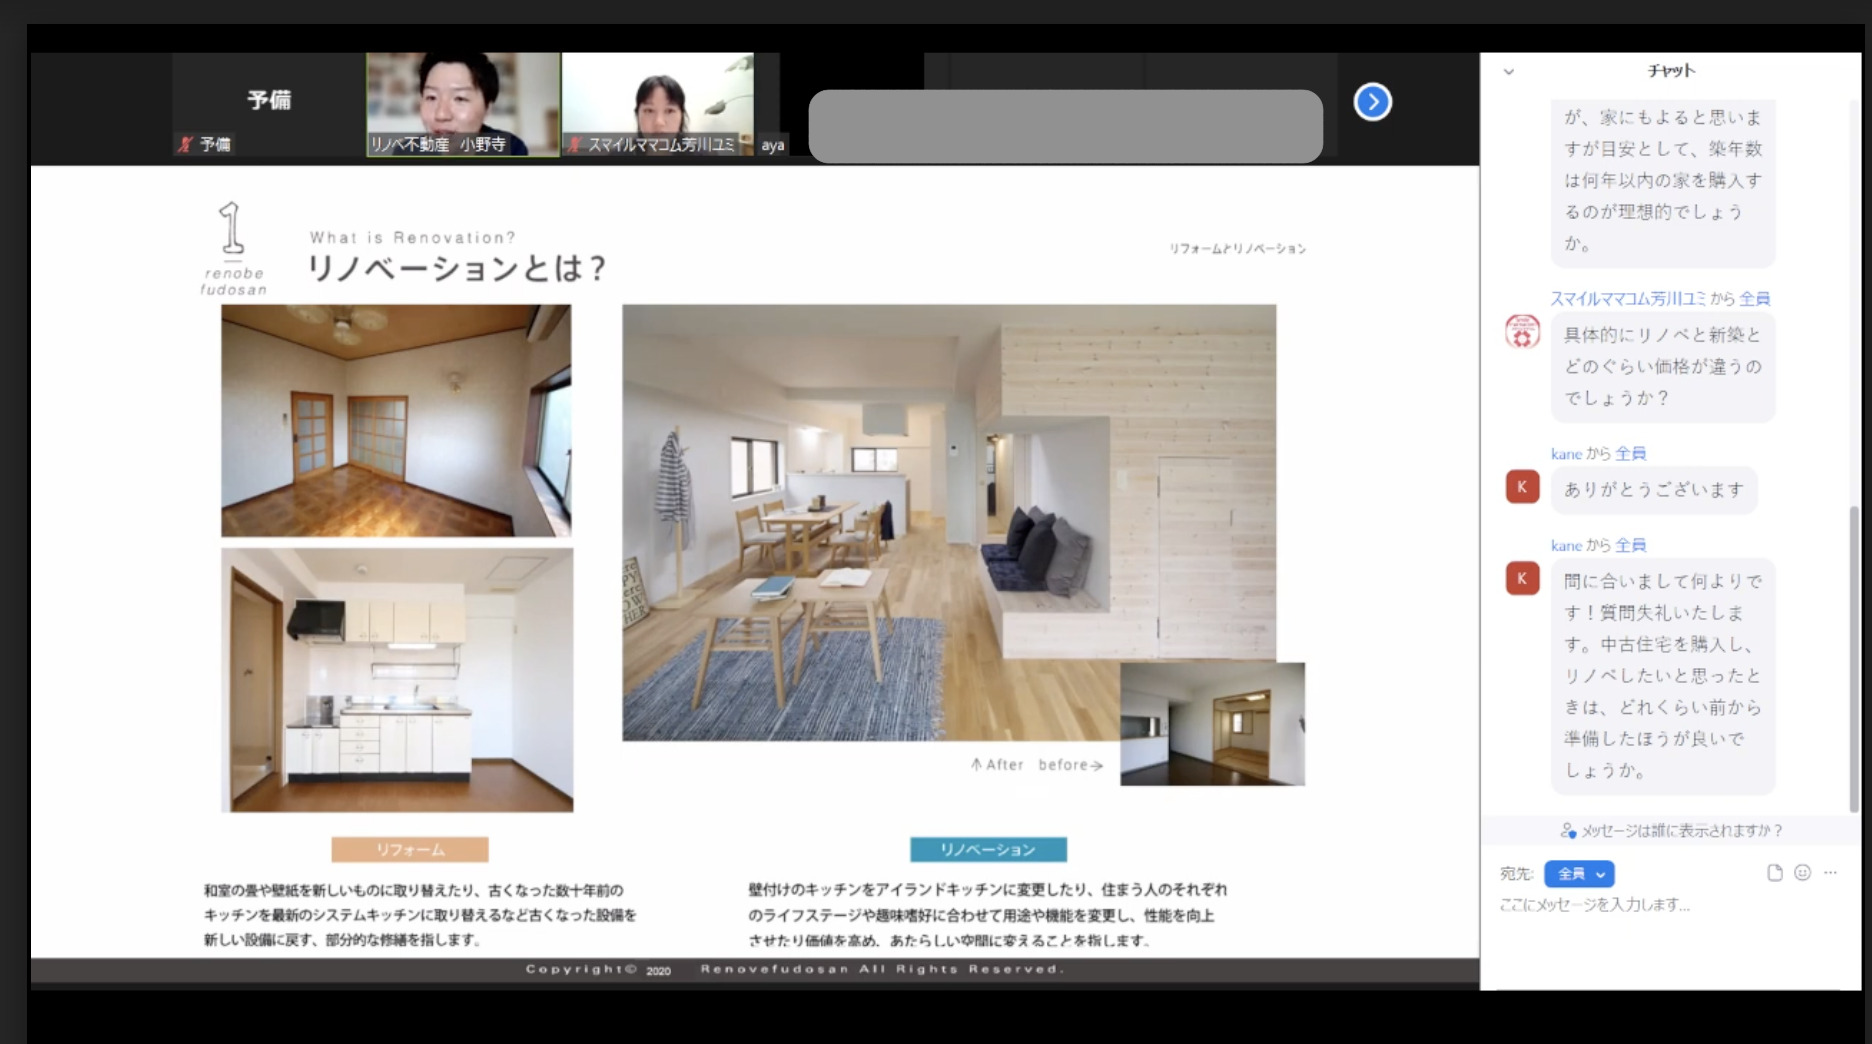Click the チャット panel title
Image resolution: width=1872 pixels, height=1044 pixels.
click(x=1671, y=71)
